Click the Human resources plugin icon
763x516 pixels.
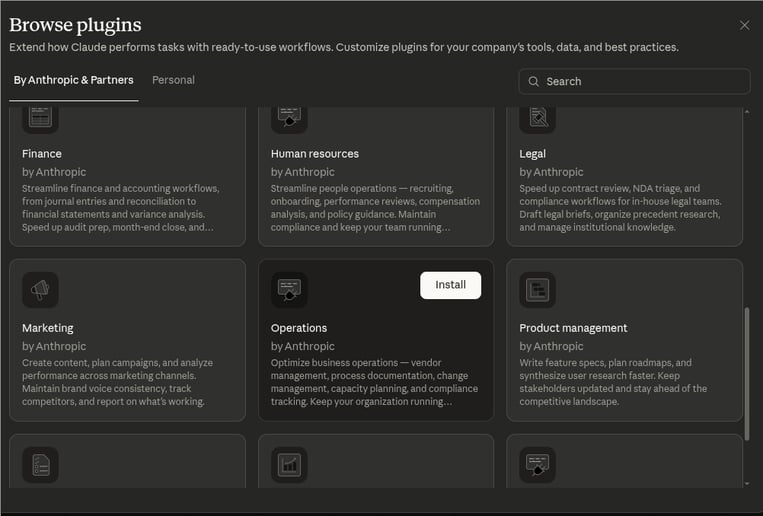click(289, 117)
